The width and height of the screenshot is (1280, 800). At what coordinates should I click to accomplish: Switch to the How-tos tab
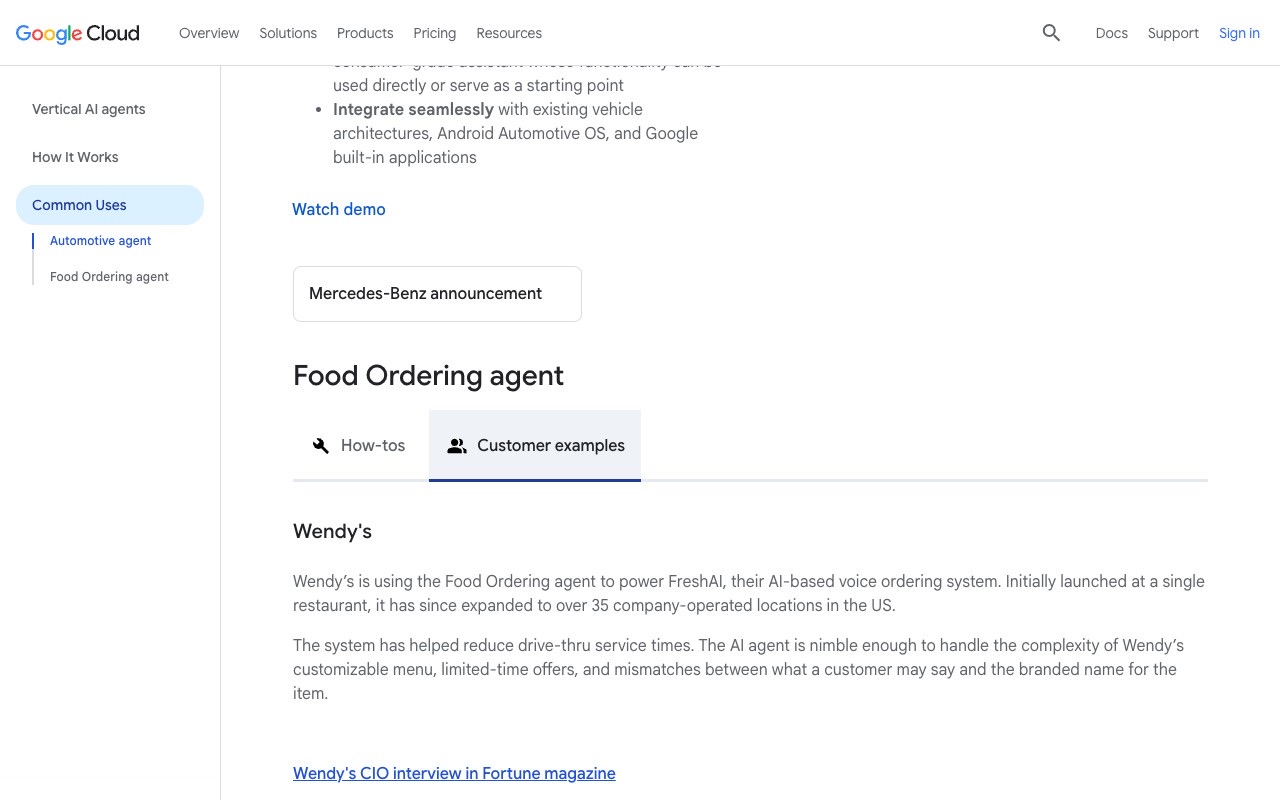pos(361,446)
